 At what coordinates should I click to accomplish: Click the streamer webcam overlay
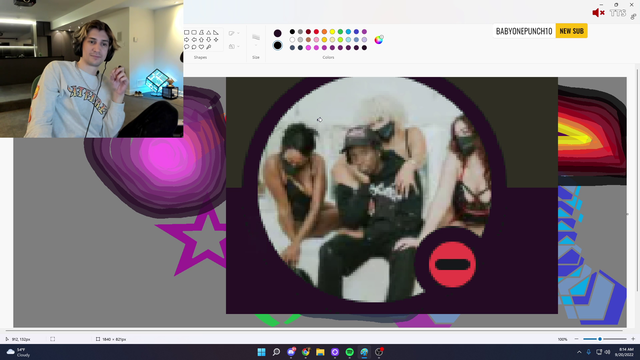(x=91, y=69)
